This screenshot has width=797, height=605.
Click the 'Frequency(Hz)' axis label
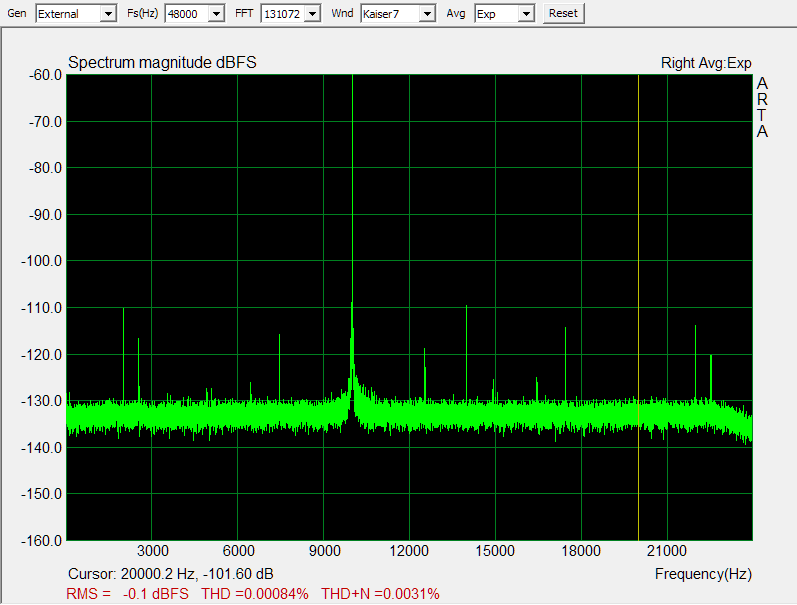[703, 574]
